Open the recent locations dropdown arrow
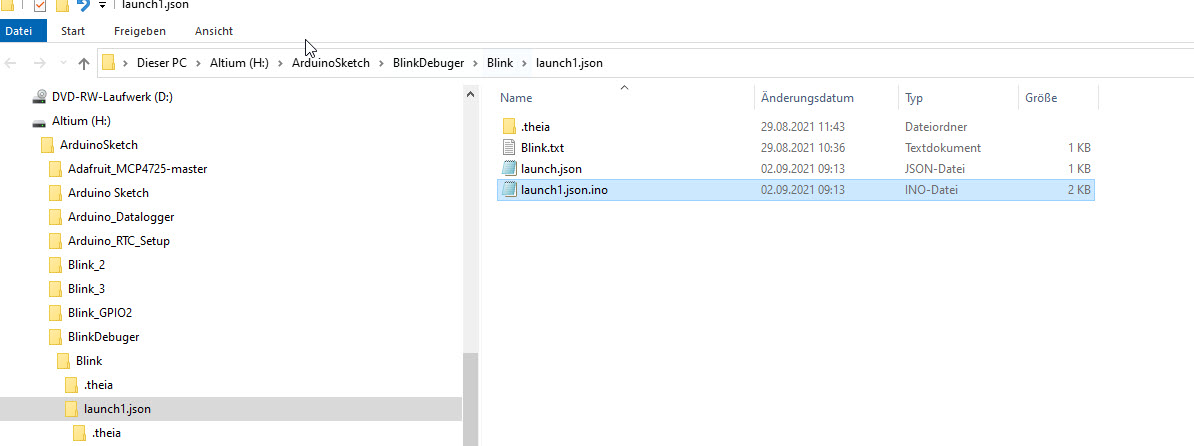1194x446 pixels. (63, 63)
